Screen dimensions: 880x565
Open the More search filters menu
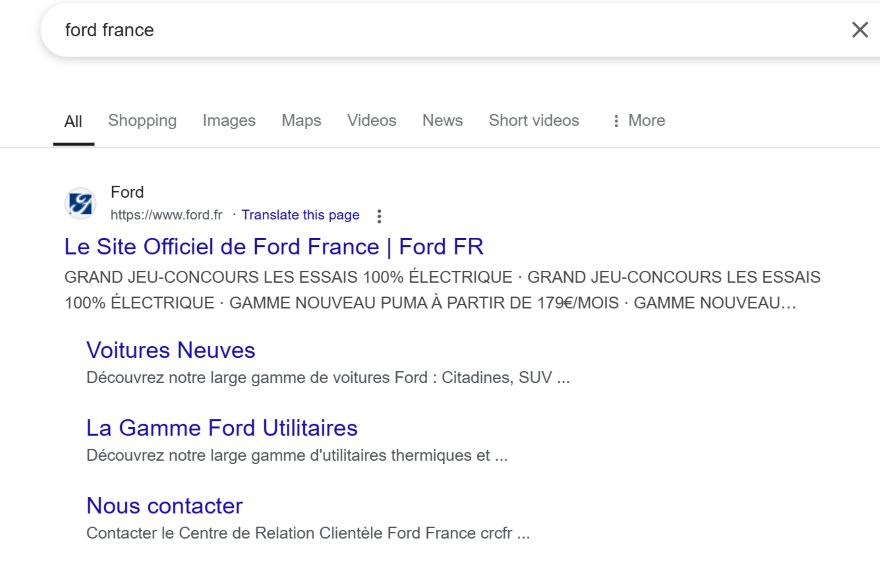tap(639, 121)
